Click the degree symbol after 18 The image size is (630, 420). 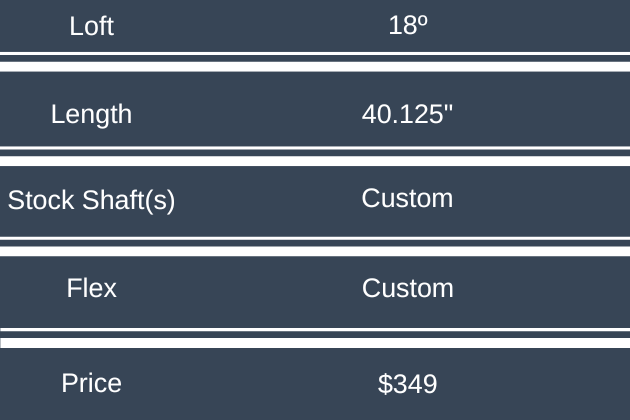[423, 21]
